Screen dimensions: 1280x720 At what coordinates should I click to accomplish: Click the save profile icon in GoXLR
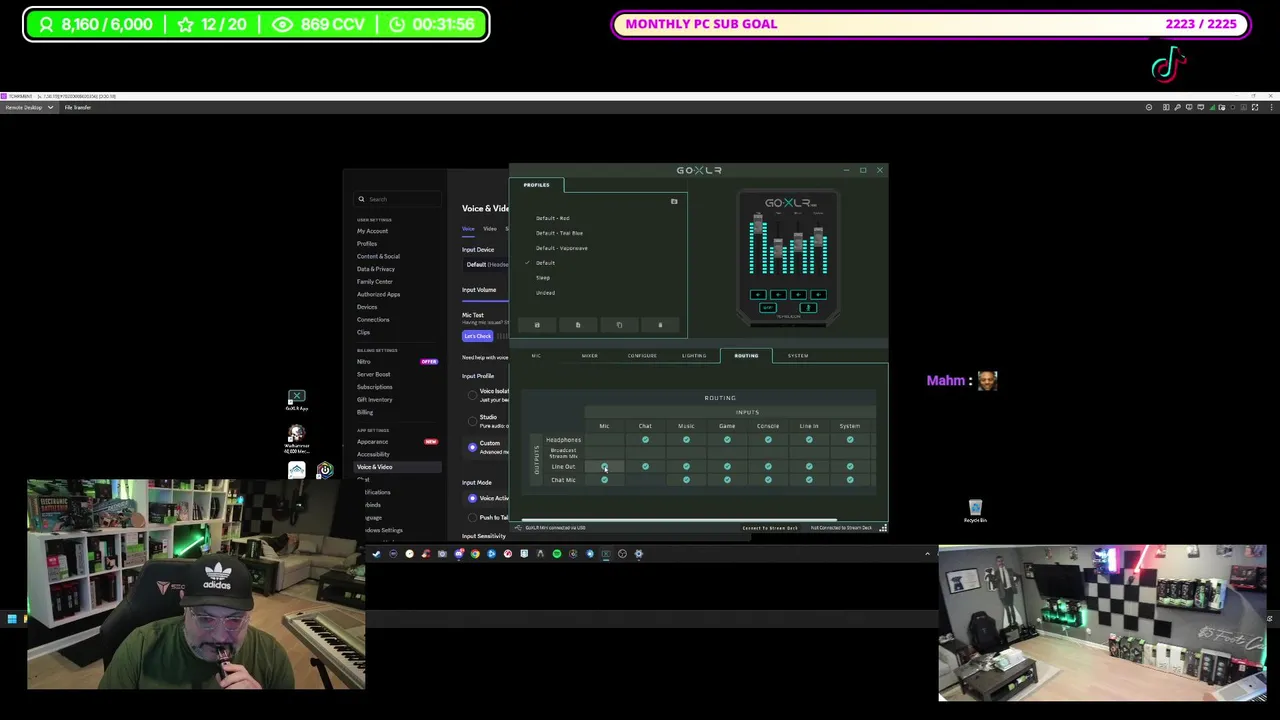537,325
